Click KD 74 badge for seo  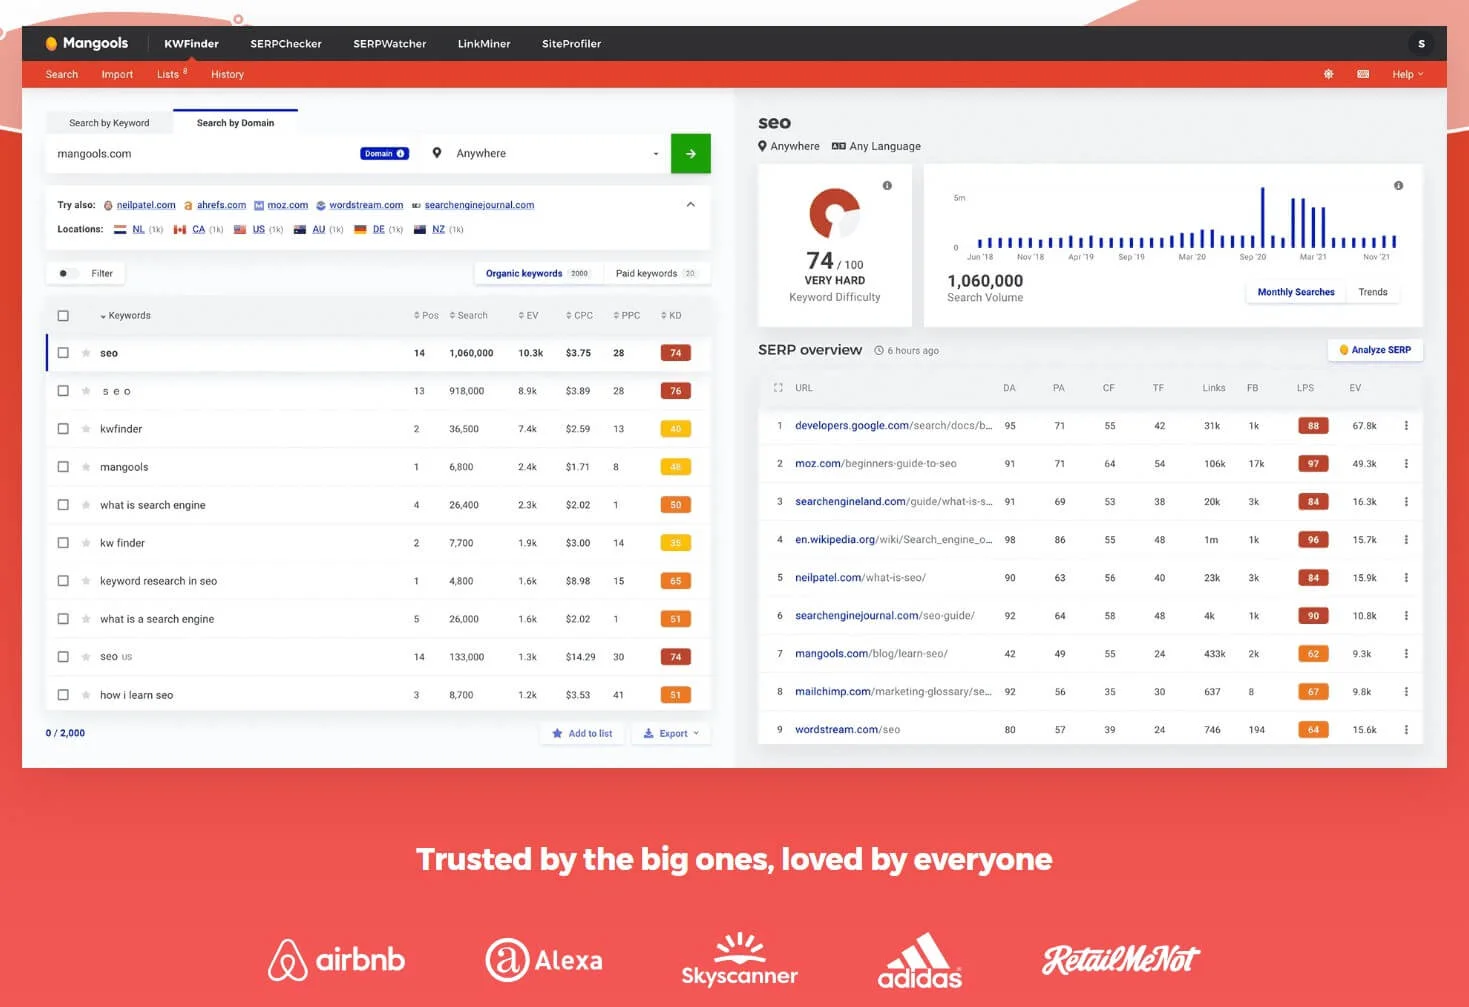(x=676, y=353)
